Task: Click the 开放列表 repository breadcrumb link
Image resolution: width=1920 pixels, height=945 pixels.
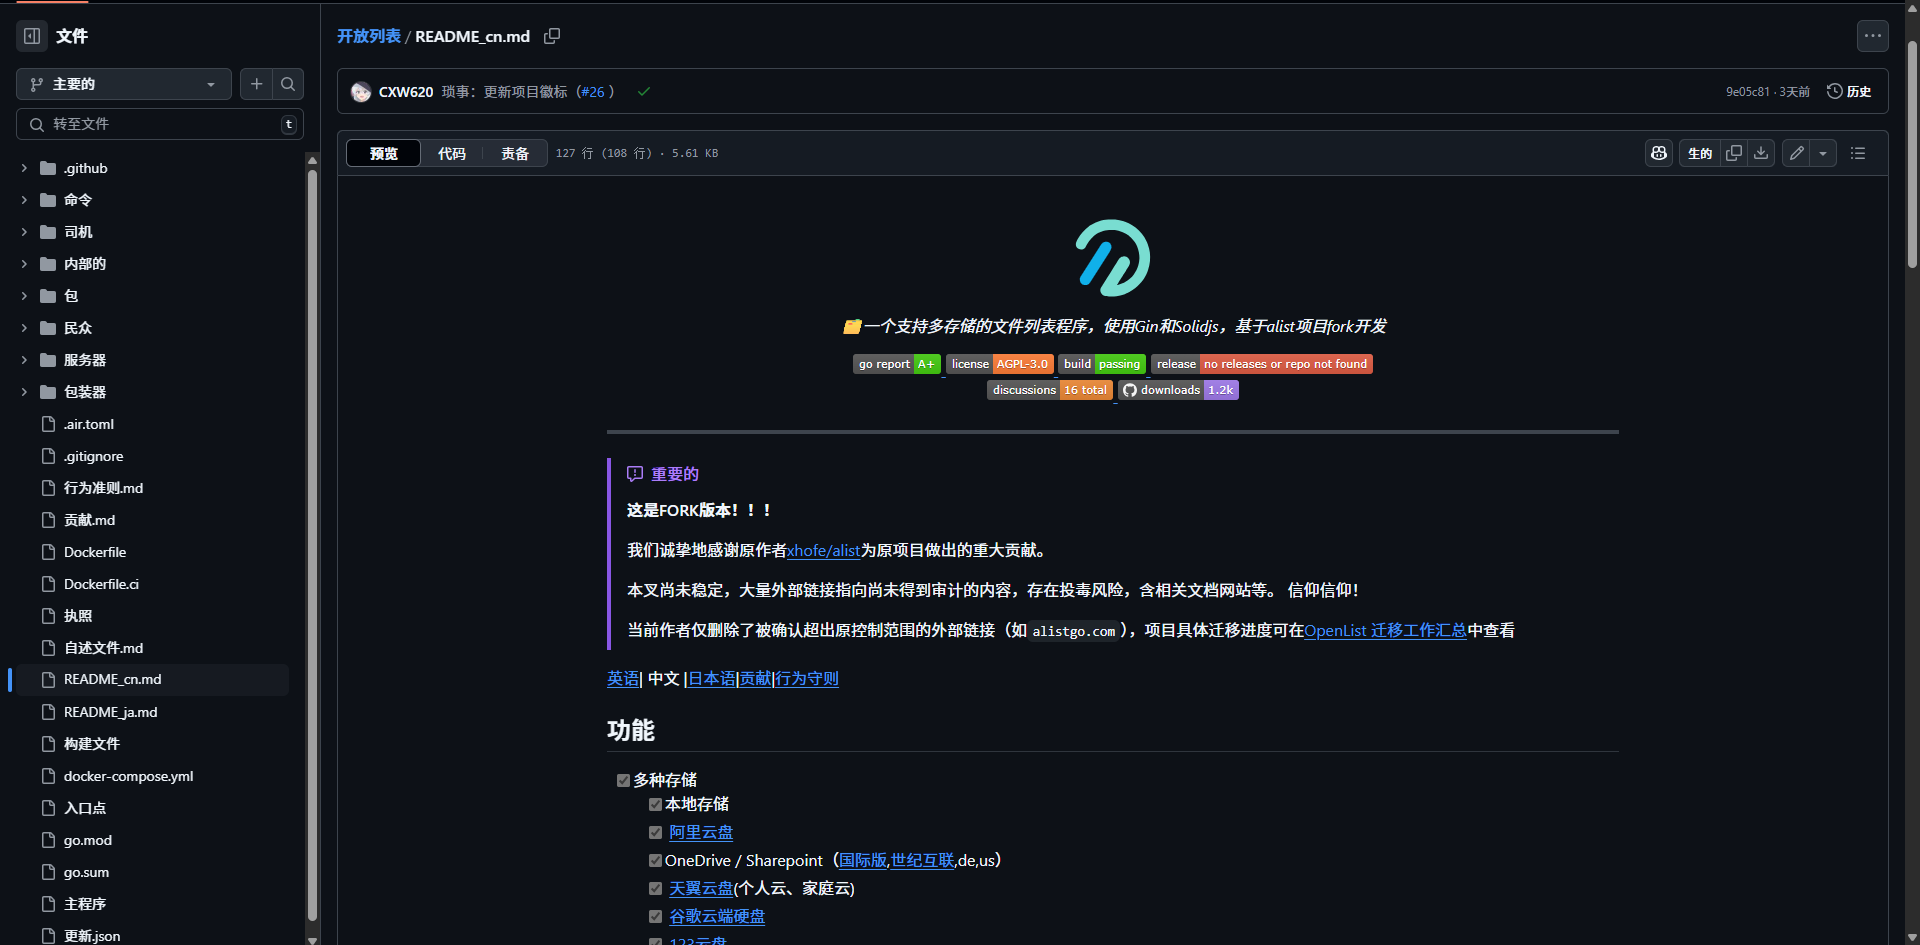Action: coord(369,36)
